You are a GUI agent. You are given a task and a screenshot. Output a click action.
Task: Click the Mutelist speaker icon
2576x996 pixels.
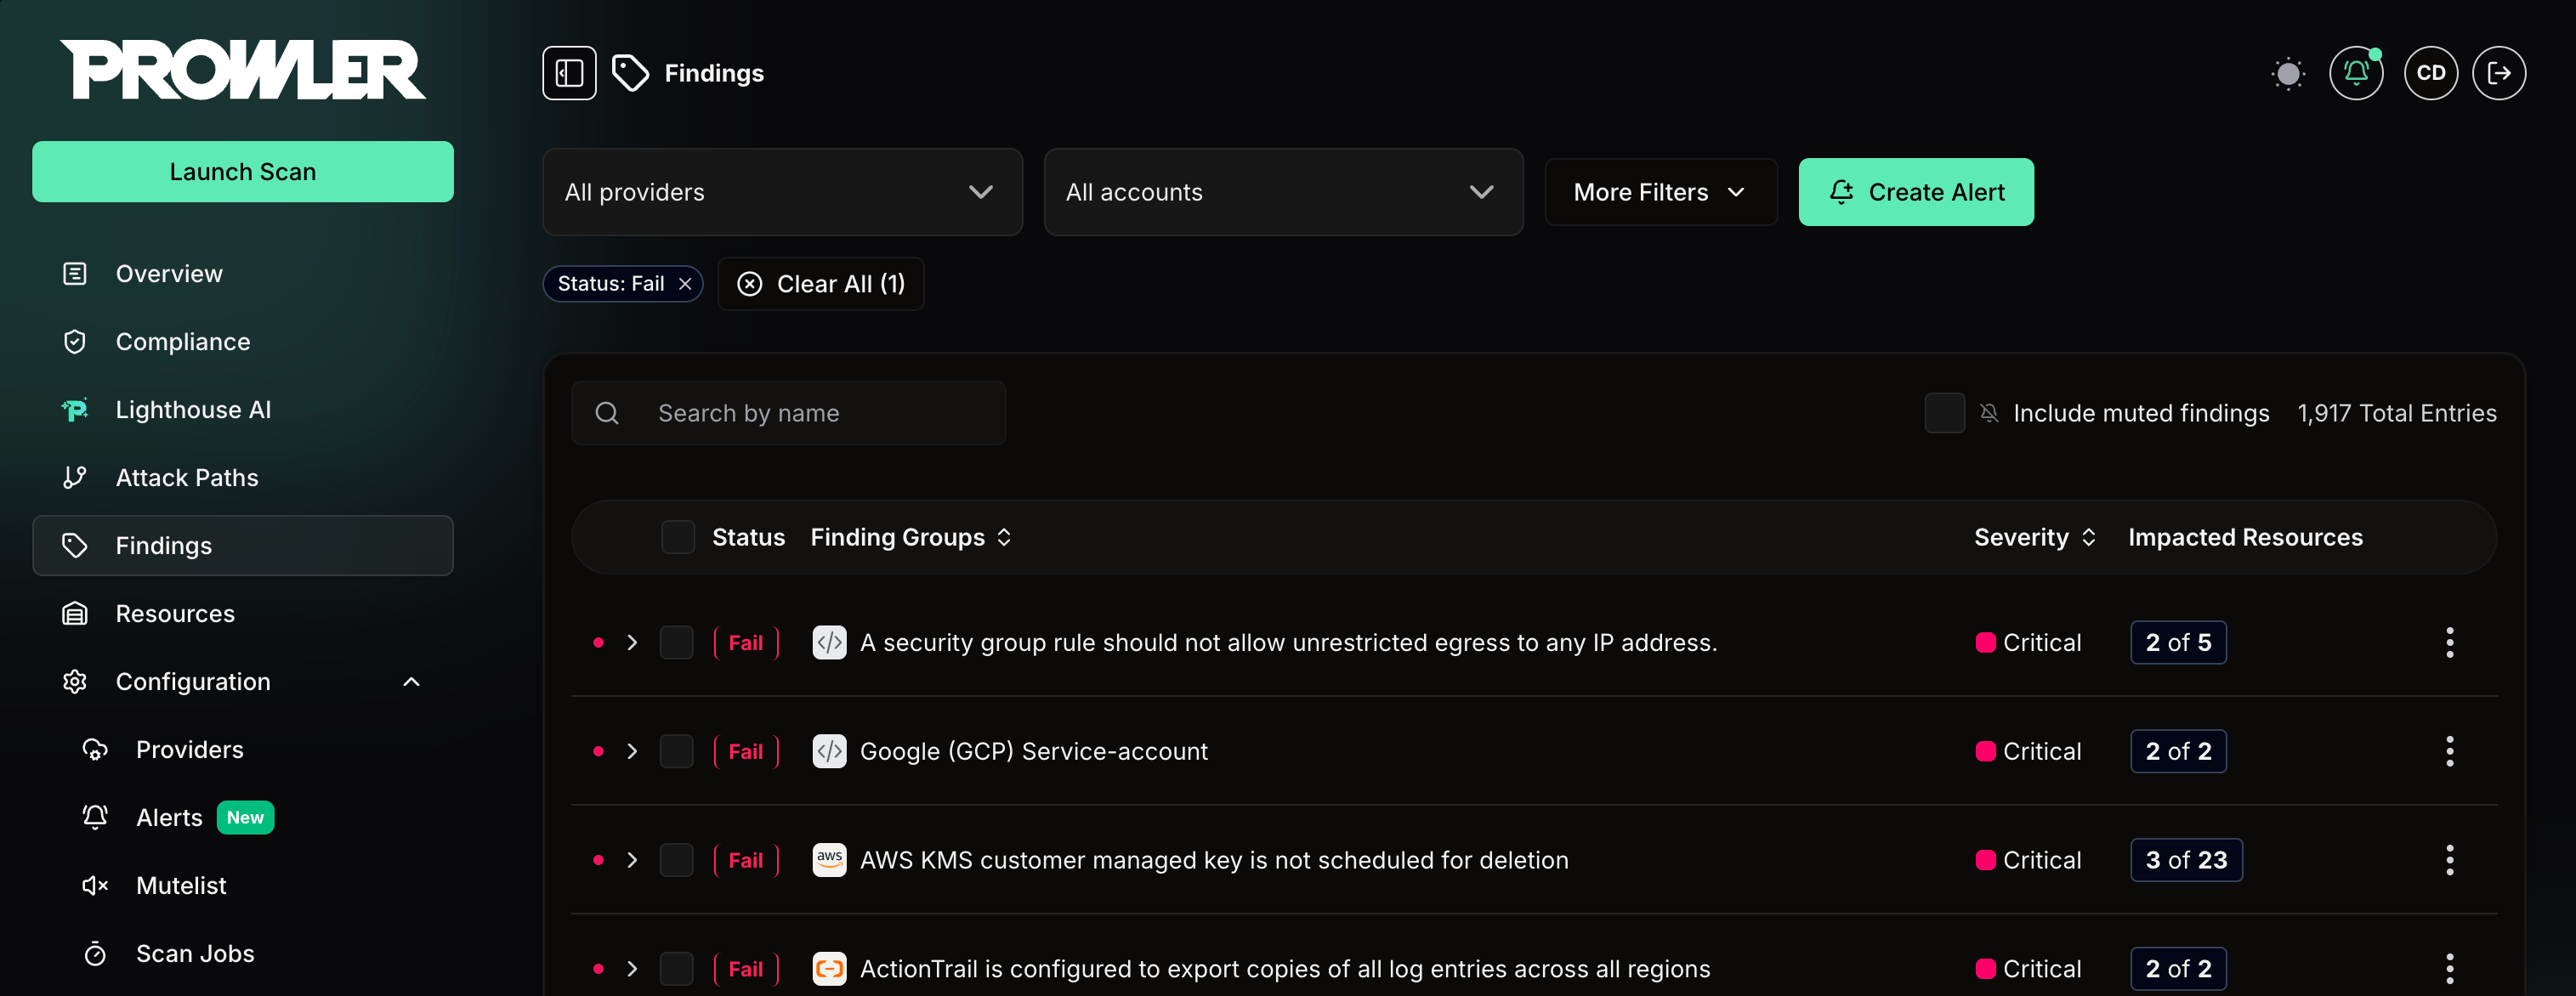(95, 885)
